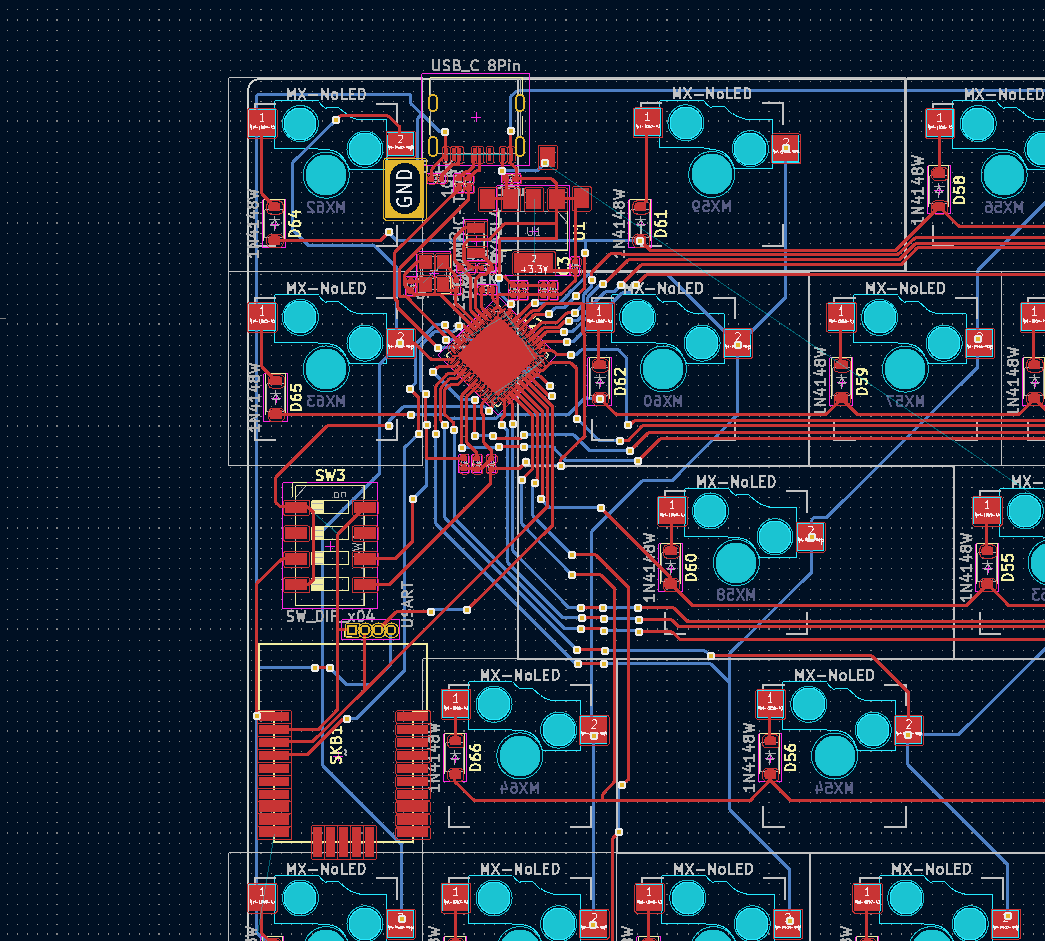Viewport: 1045px width, 941px height.
Task: Select diode D65 footprint
Action: click(x=275, y=397)
